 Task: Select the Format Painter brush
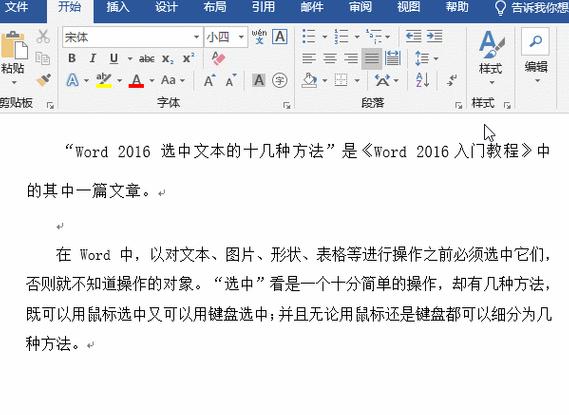point(44,80)
